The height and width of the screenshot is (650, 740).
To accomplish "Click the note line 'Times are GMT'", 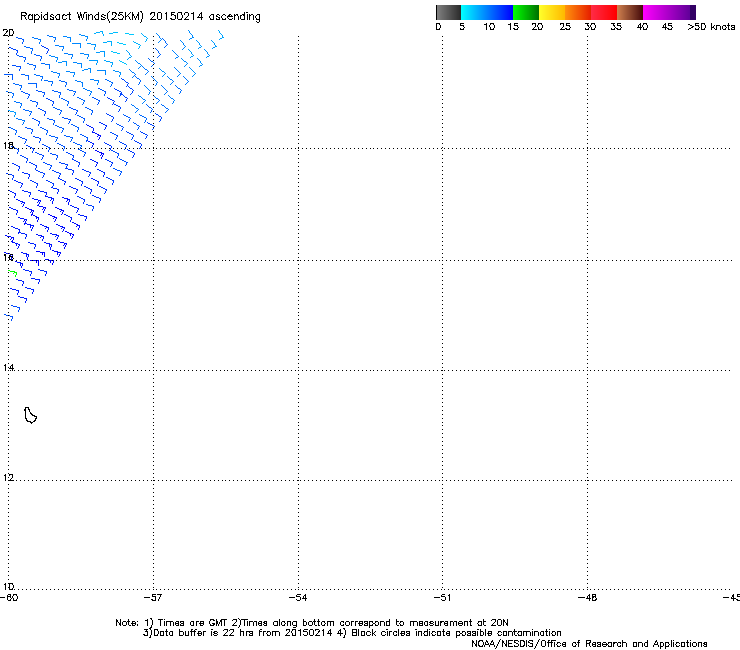I will pos(193,623).
